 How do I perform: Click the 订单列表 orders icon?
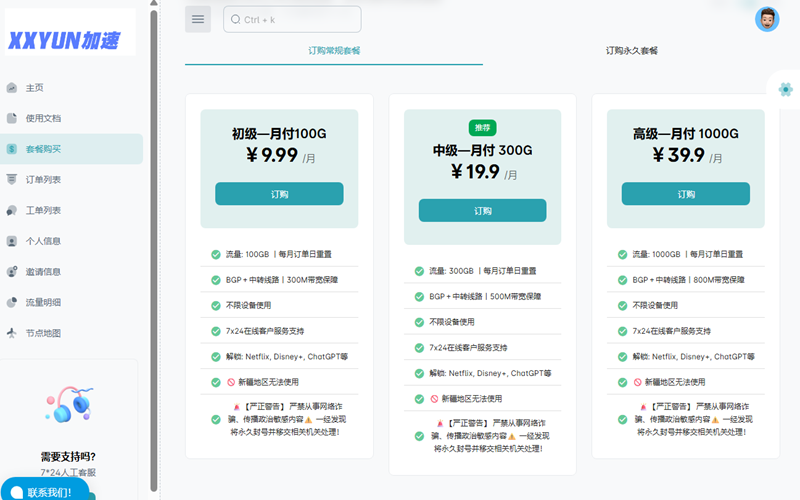(x=12, y=180)
